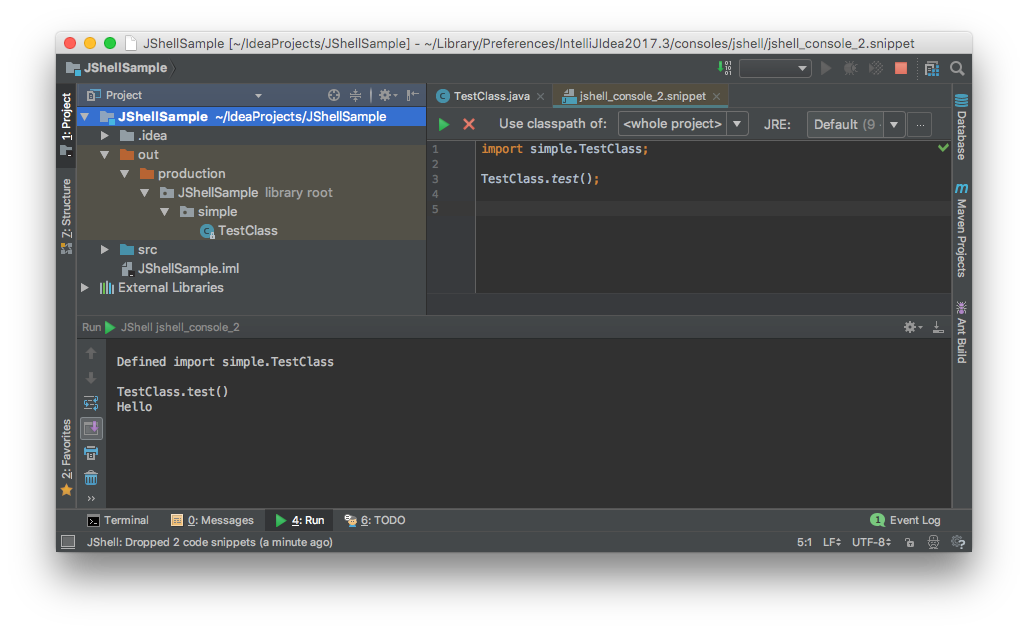Click the main toolbar Run triangle icon
This screenshot has height=632, width=1028.
pyautogui.click(x=826, y=68)
